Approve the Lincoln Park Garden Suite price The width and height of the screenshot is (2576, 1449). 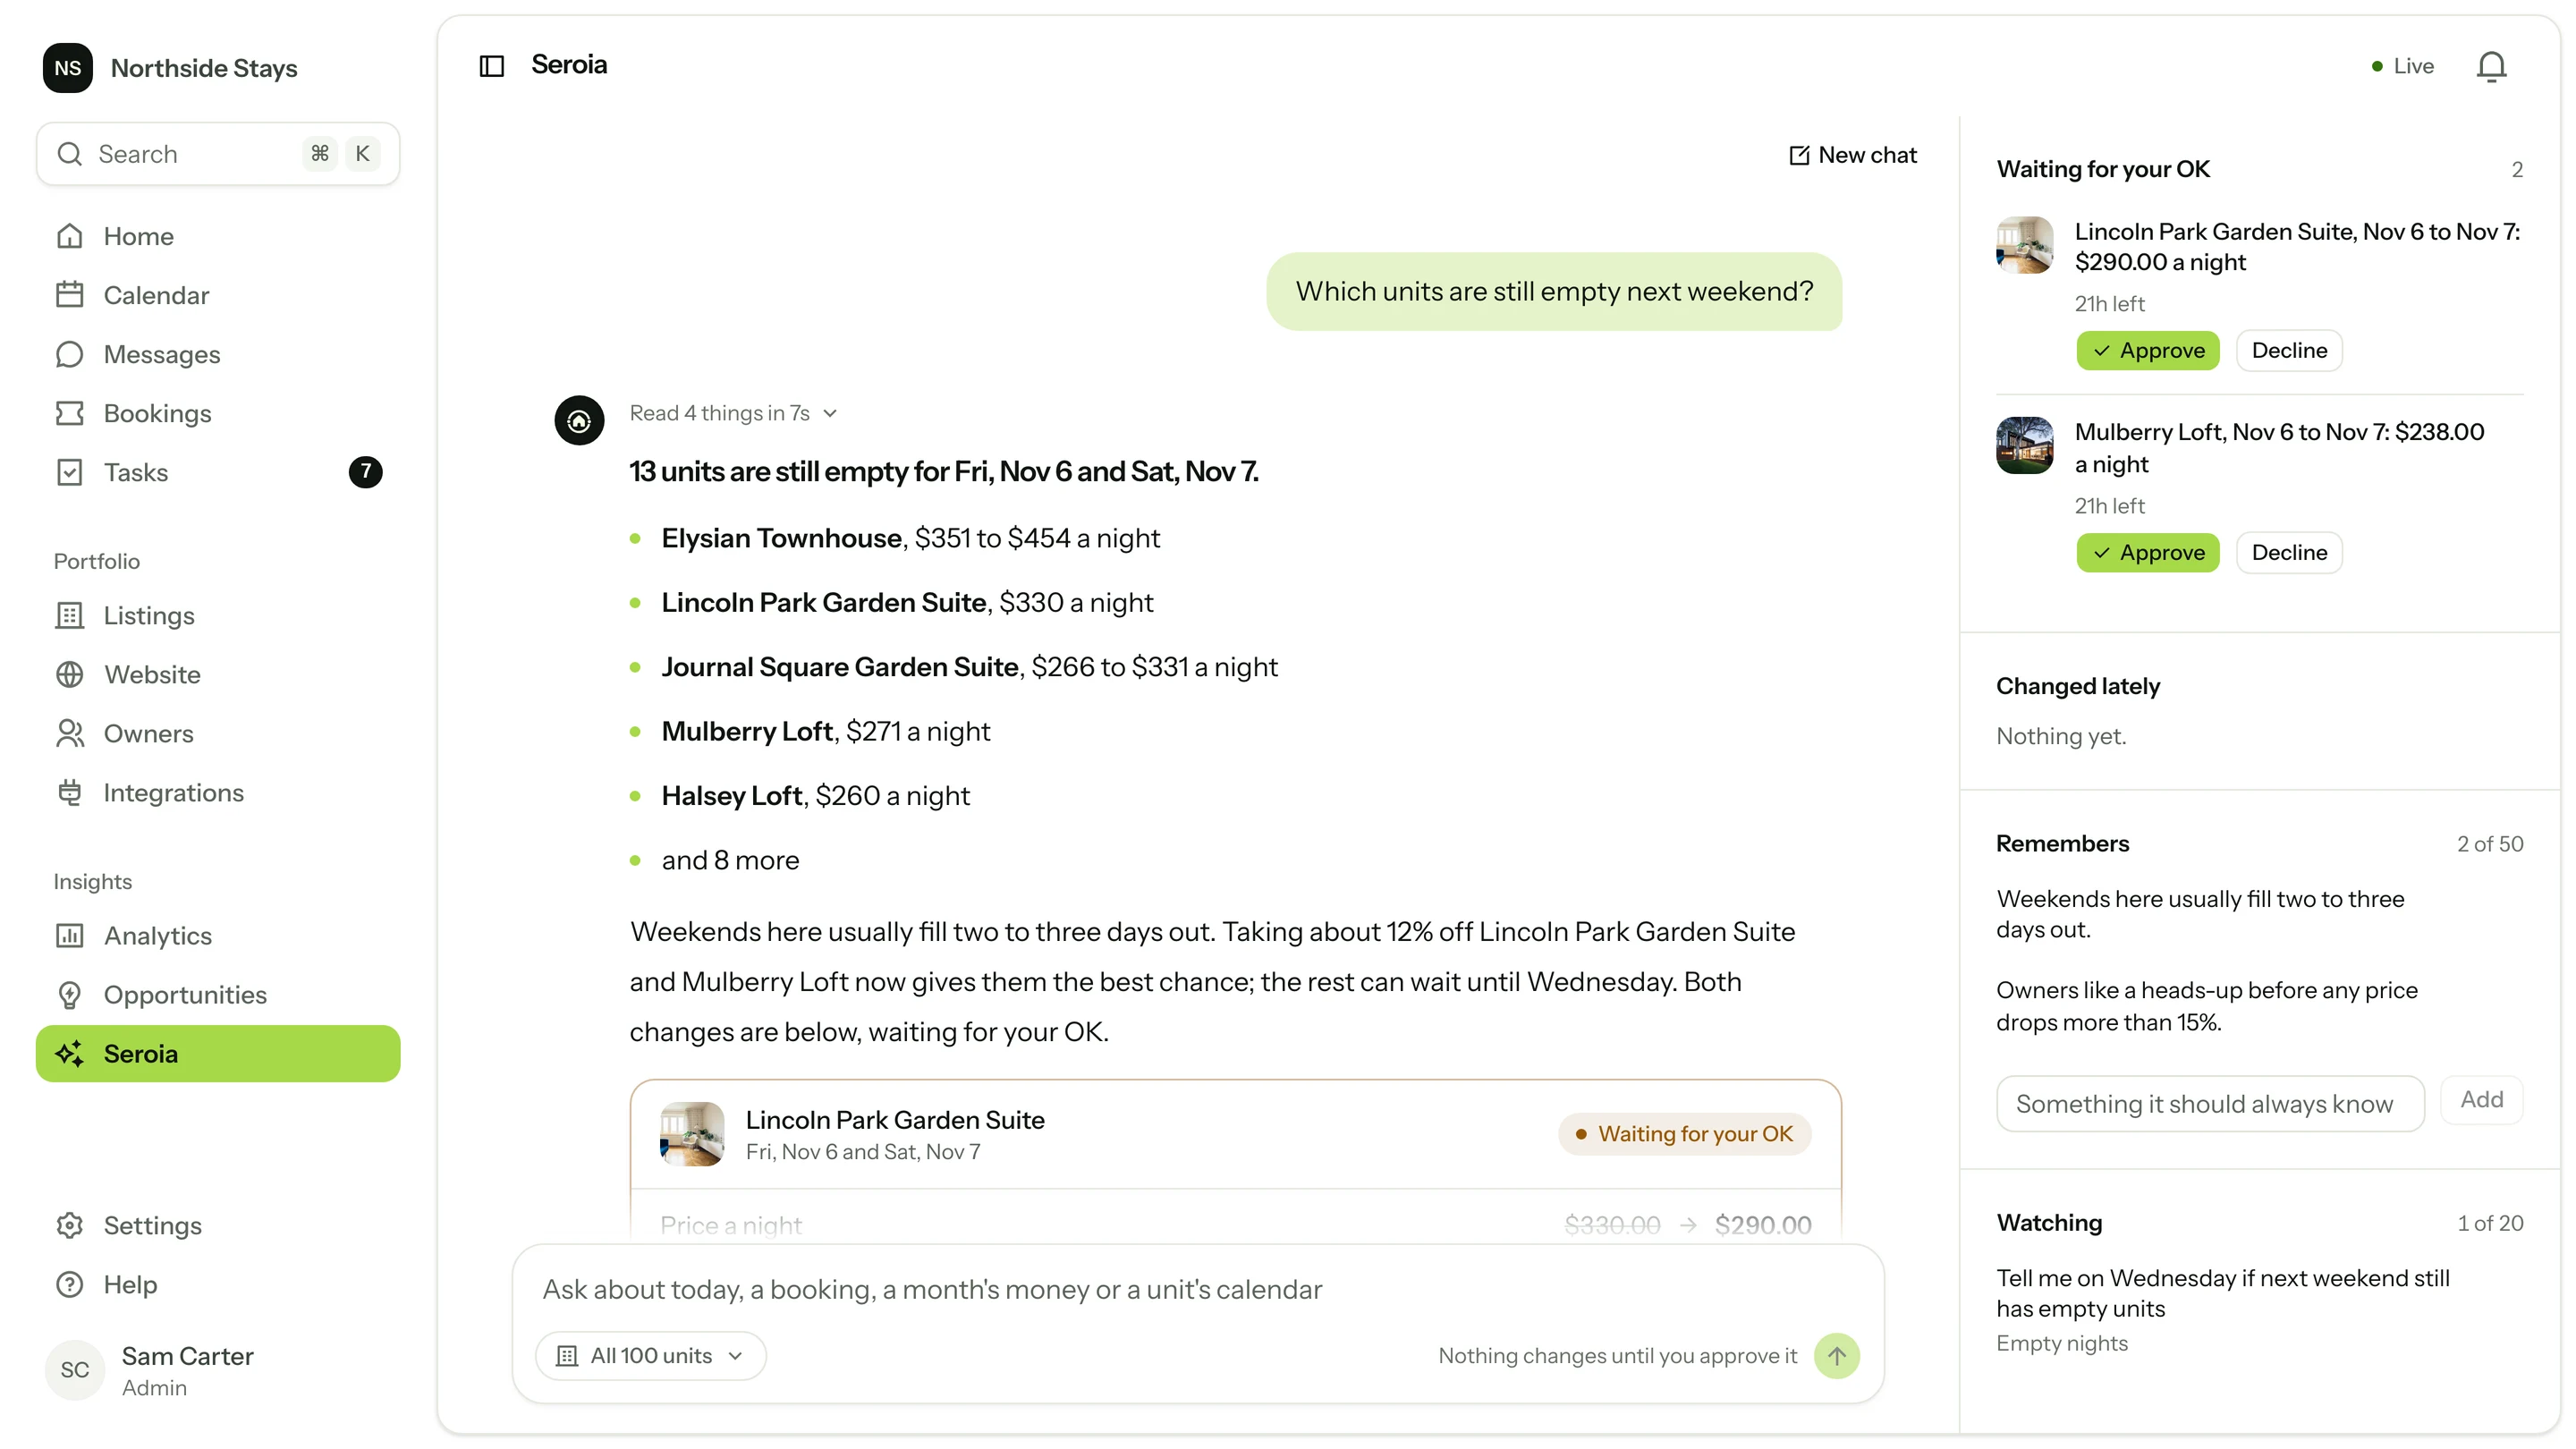tap(2147, 351)
